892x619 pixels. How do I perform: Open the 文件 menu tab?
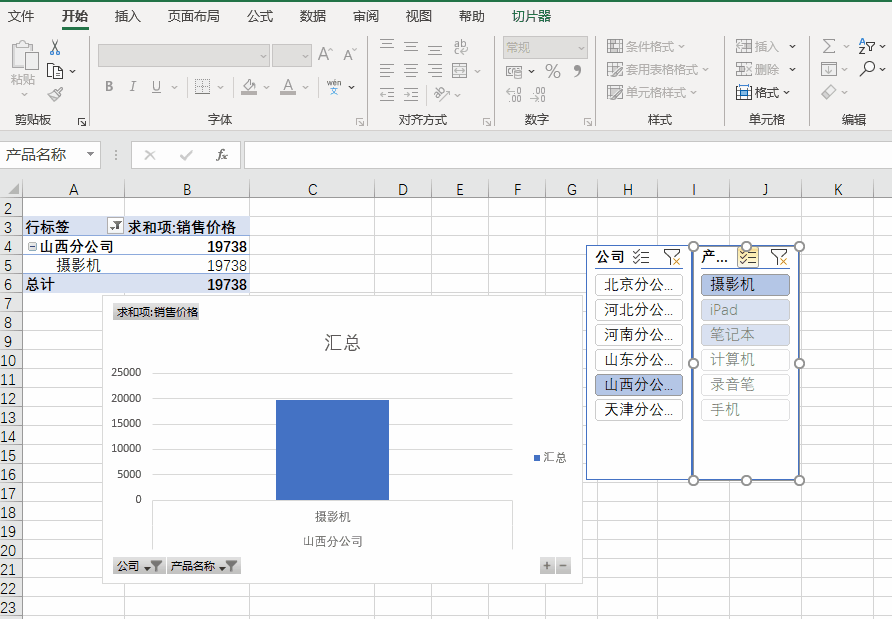click(x=21, y=16)
